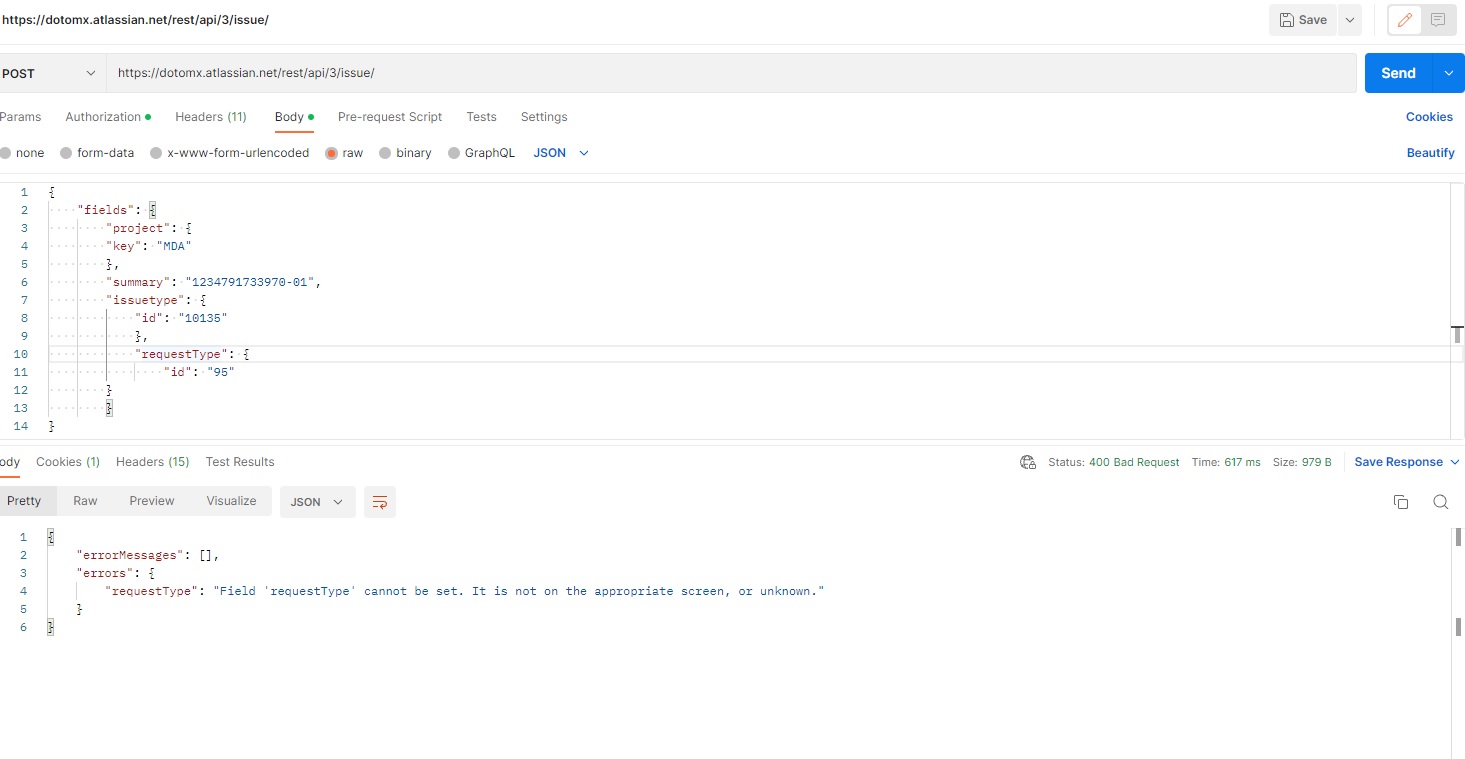Click the Send button

point(1399,73)
